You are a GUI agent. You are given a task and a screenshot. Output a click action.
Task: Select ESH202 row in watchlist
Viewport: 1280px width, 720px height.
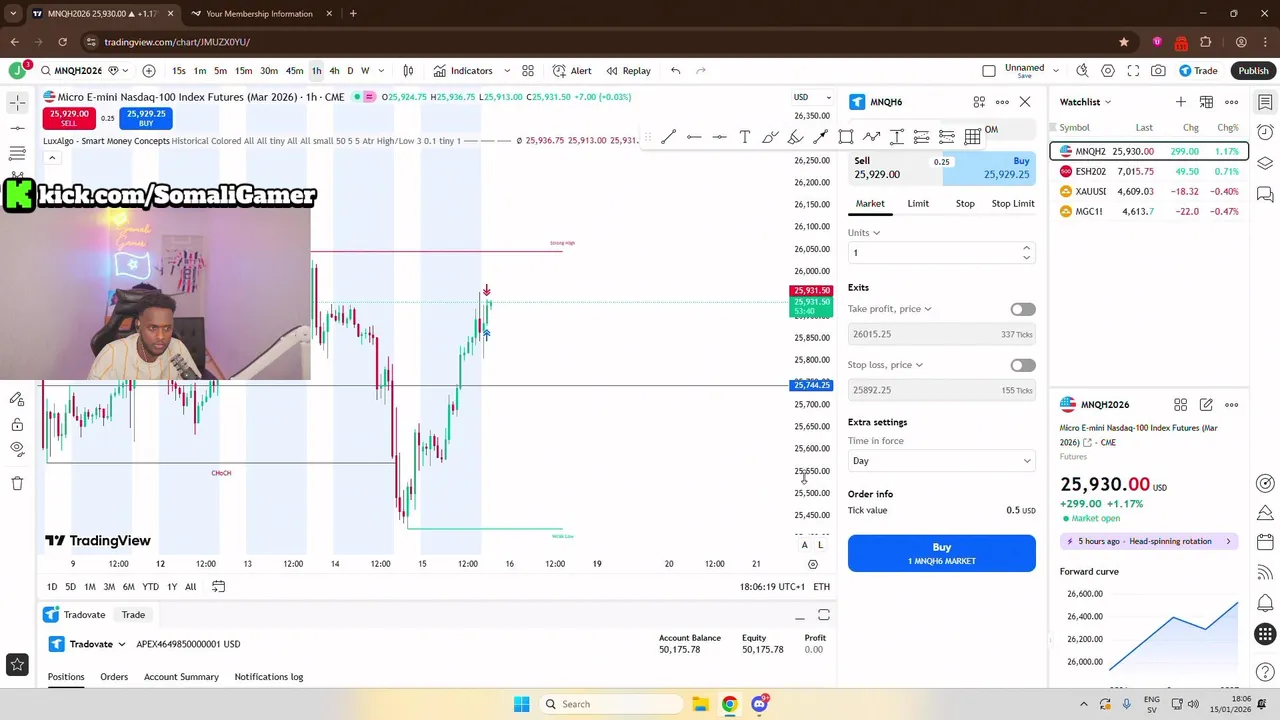tap(1149, 172)
